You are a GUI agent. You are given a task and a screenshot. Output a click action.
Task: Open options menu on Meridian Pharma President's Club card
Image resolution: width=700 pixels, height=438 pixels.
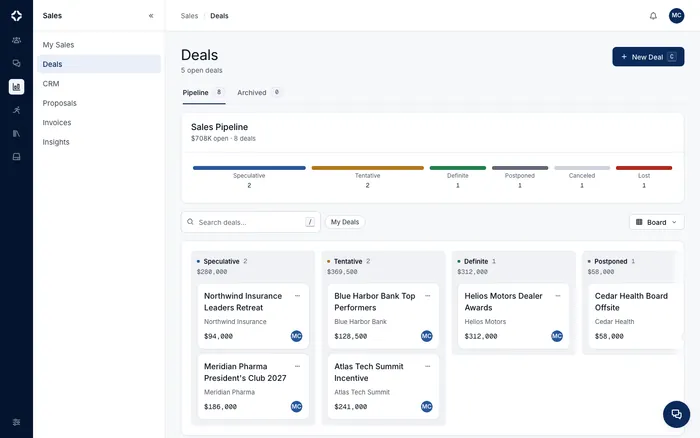click(x=297, y=366)
